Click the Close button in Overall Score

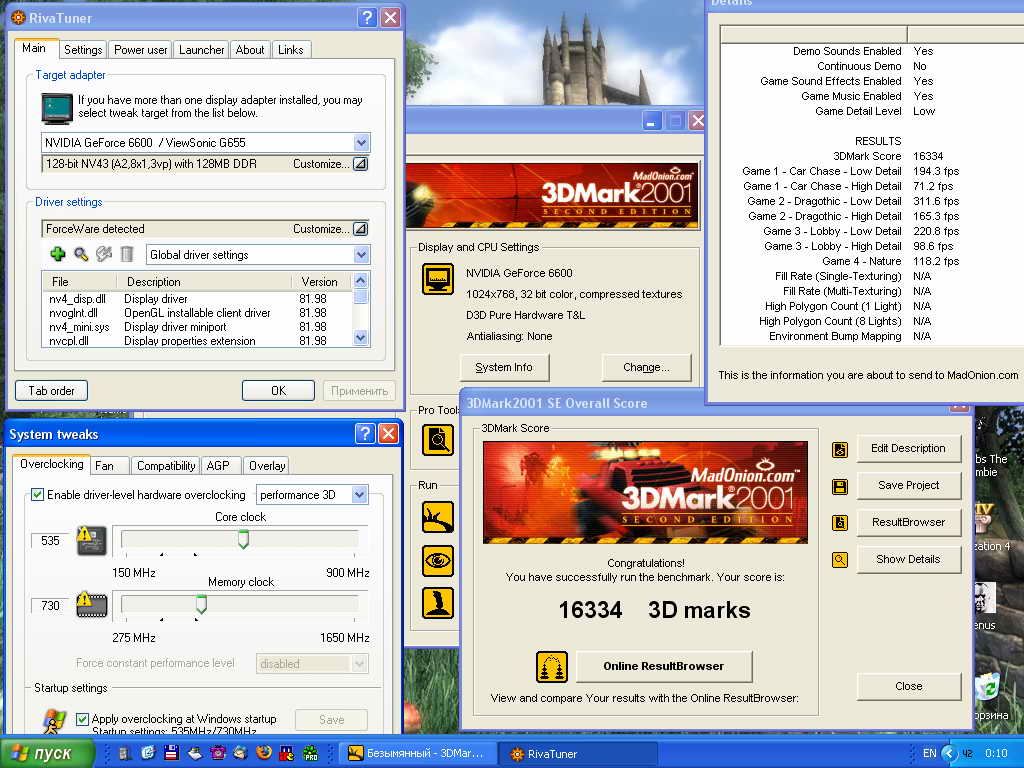tap(908, 686)
